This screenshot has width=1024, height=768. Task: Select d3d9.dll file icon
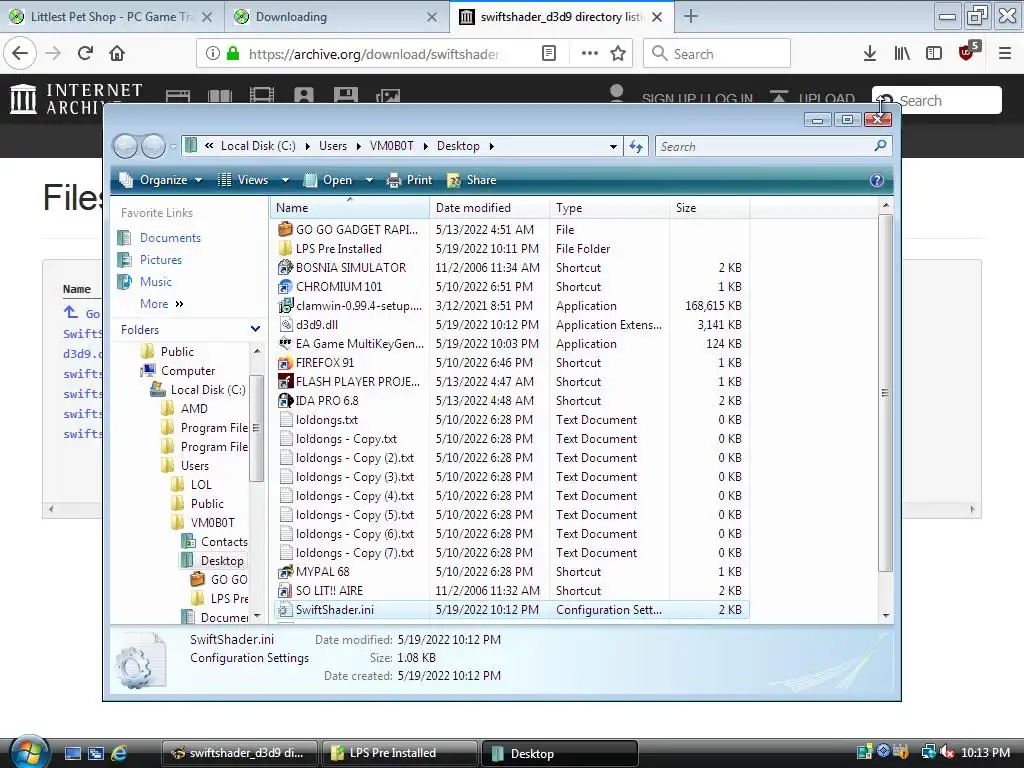coord(285,325)
